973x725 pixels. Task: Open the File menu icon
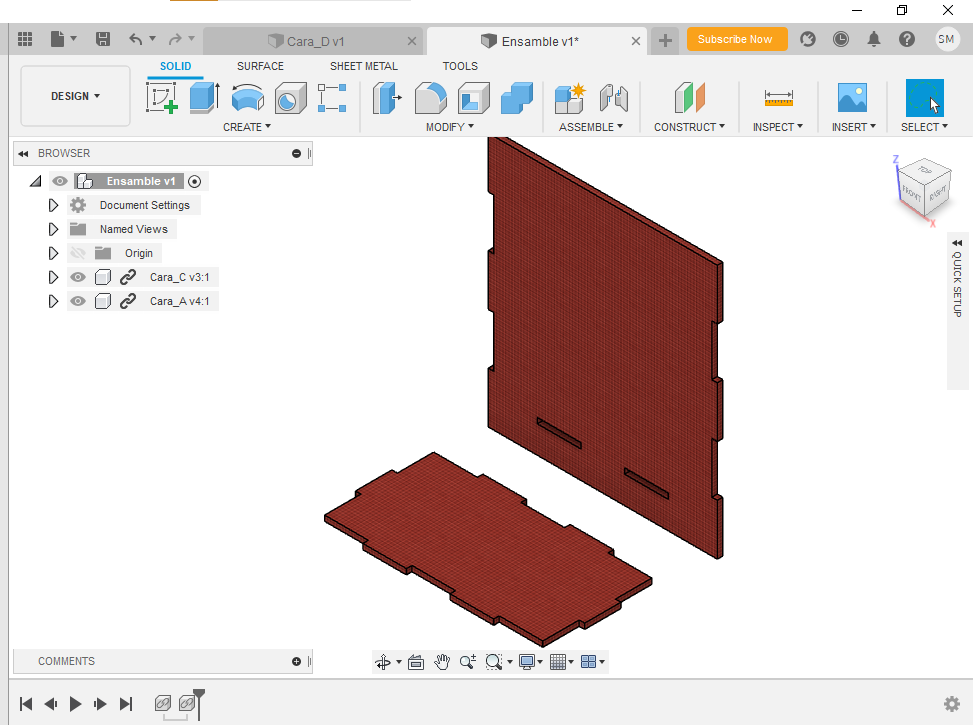click(x=63, y=39)
